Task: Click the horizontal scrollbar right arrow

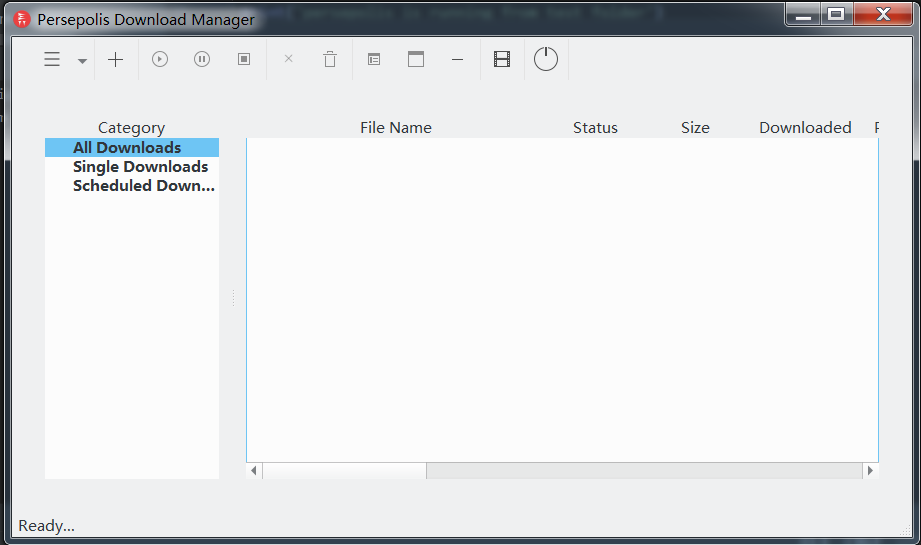Action: point(870,471)
